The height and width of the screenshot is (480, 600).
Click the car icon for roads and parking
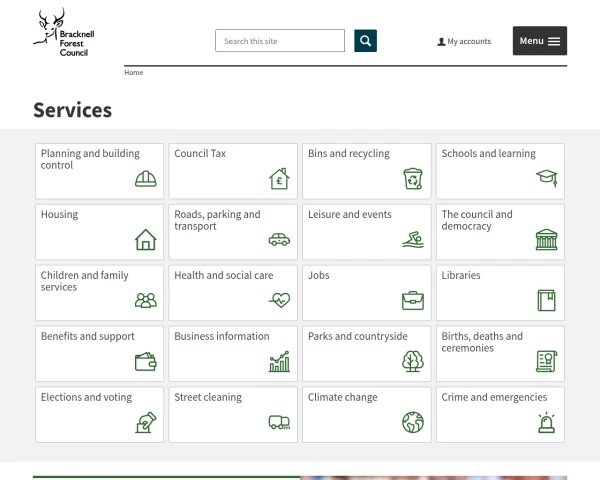(x=279, y=240)
